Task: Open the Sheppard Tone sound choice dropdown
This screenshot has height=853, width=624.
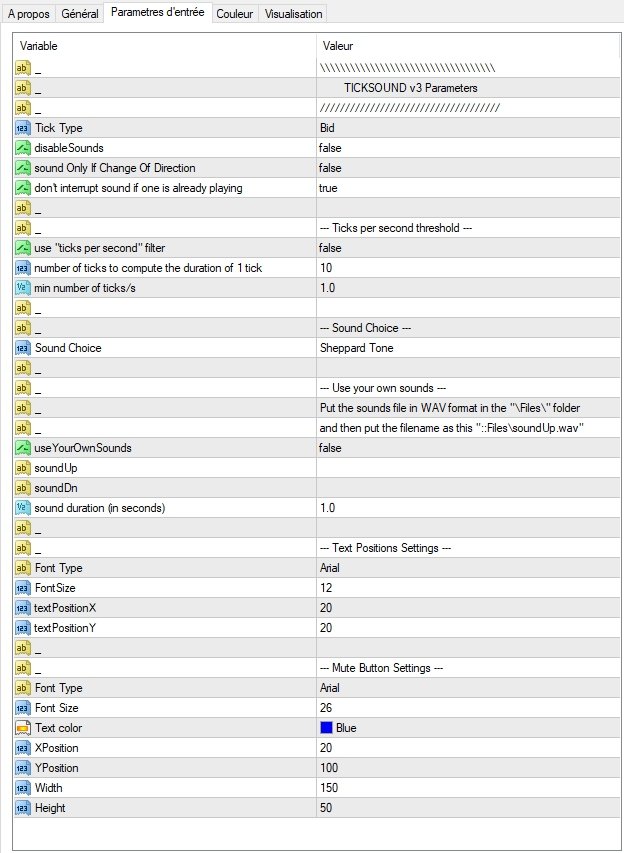Action: pyautogui.click(x=468, y=348)
